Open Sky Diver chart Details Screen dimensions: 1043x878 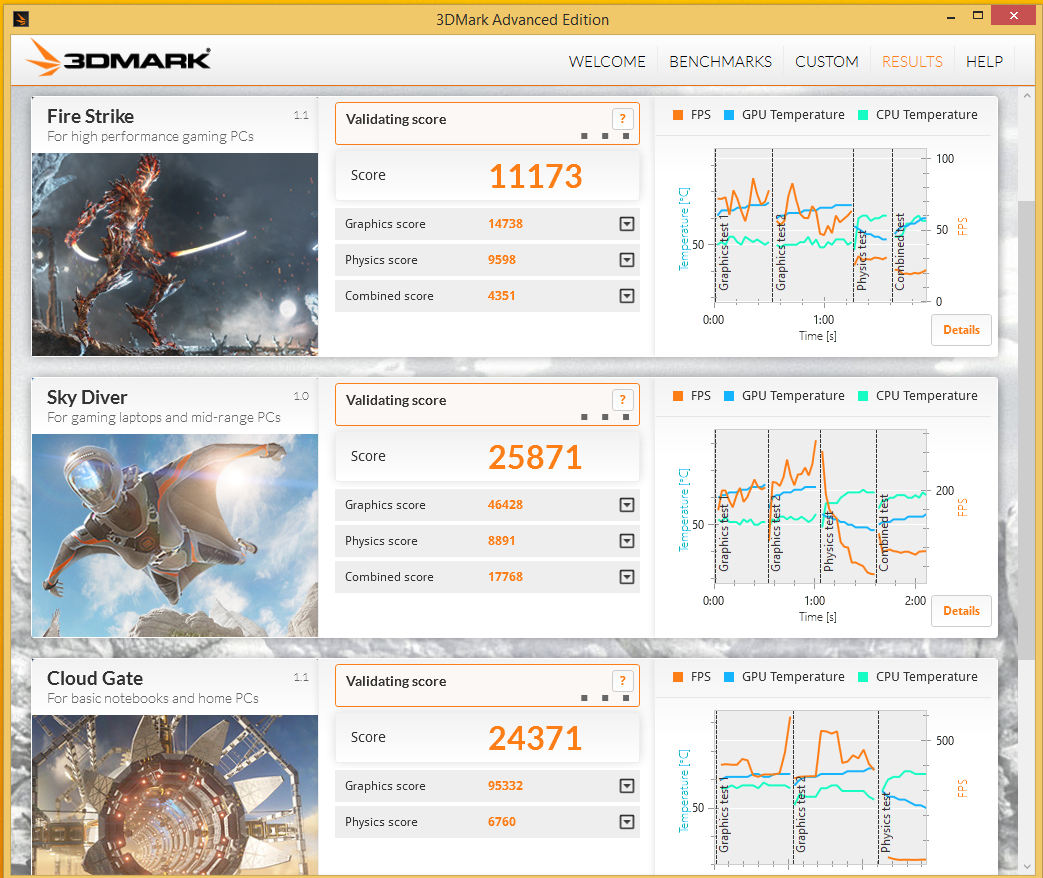(x=961, y=611)
